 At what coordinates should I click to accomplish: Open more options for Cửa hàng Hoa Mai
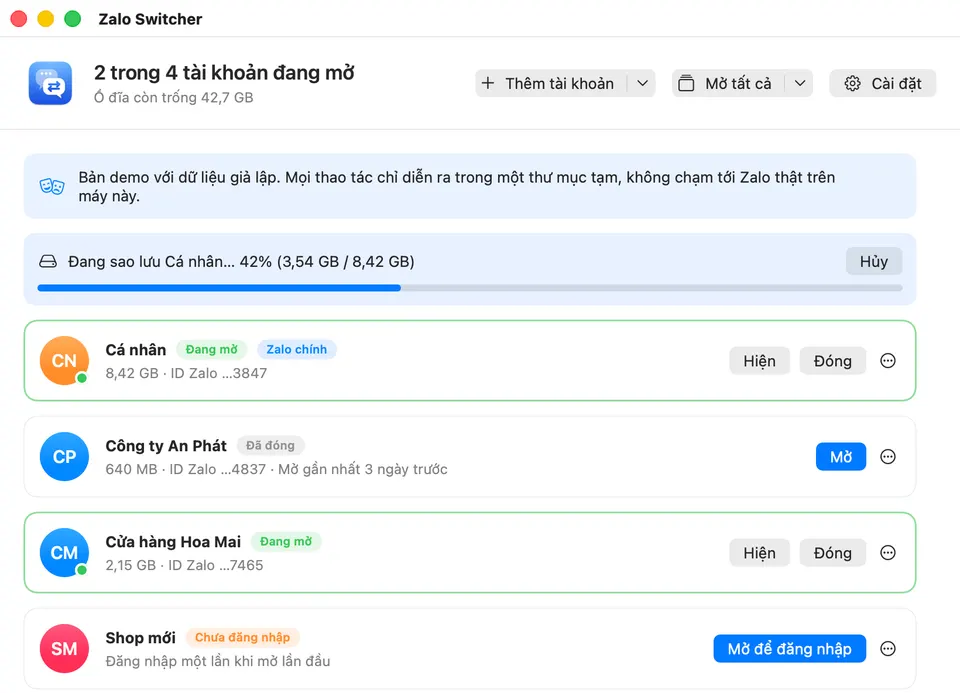click(x=888, y=553)
